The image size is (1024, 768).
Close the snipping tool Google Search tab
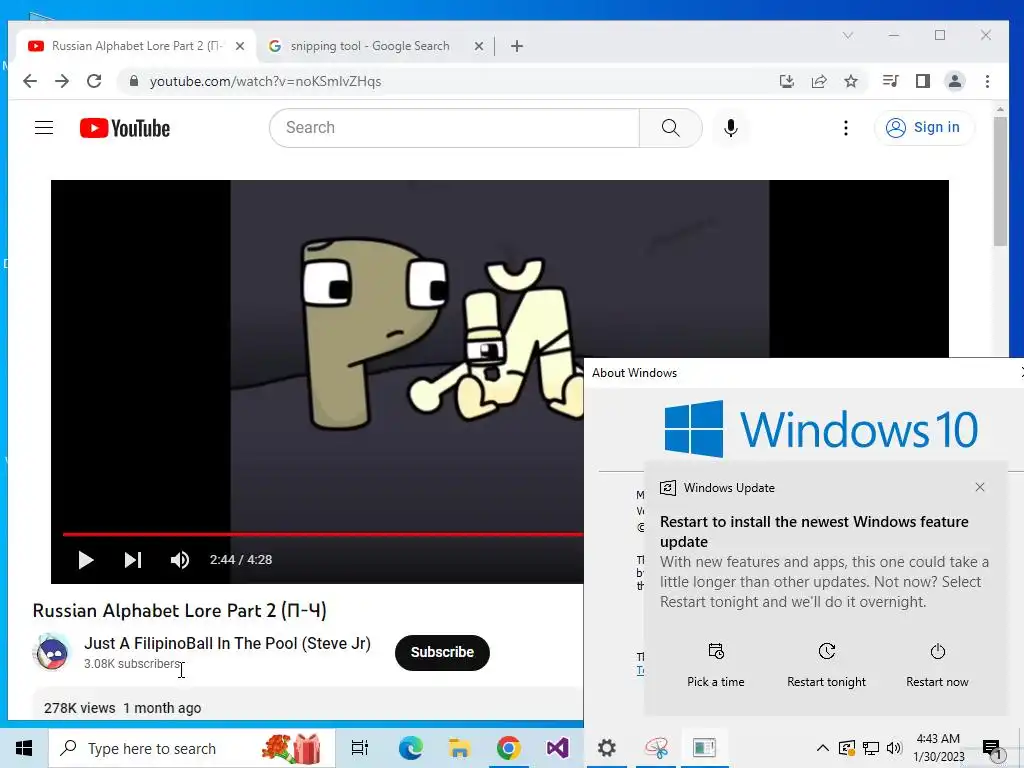479,46
